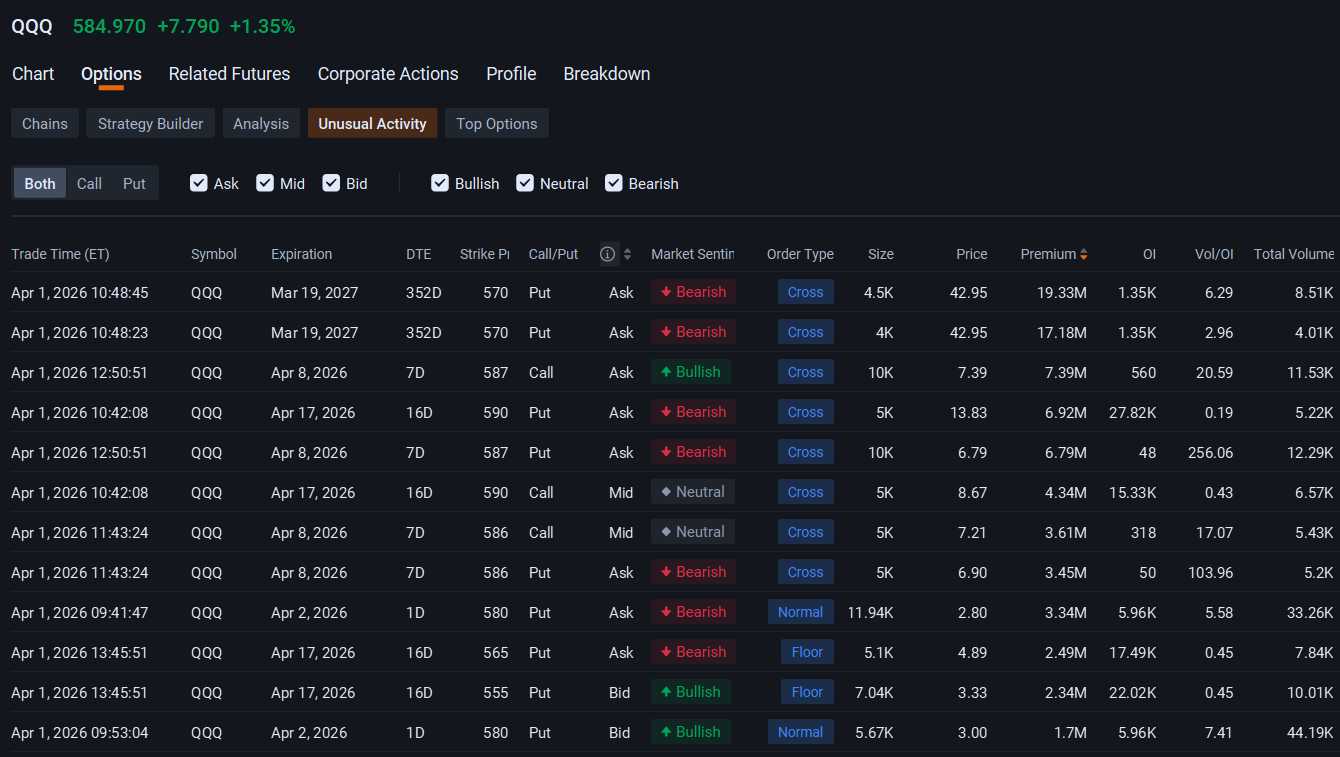1340x757 pixels.
Task: Click the 2.49M premium value
Action: (x=1066, y=652)
